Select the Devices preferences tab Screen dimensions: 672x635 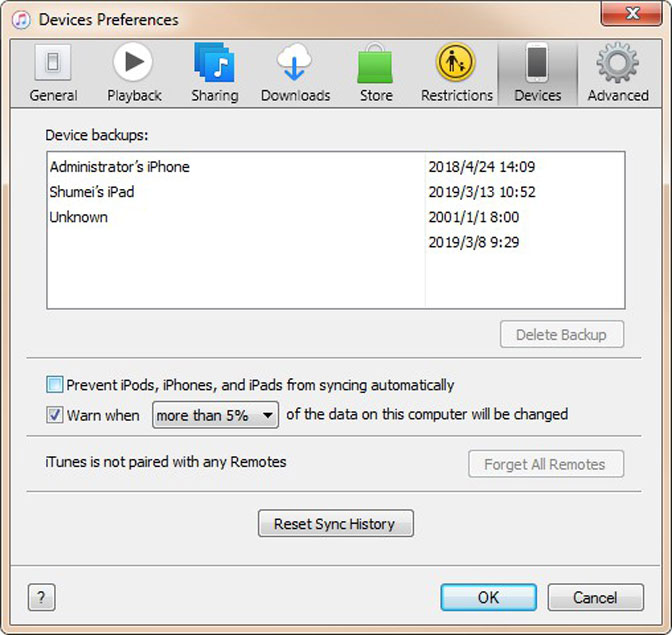(537, 73)
